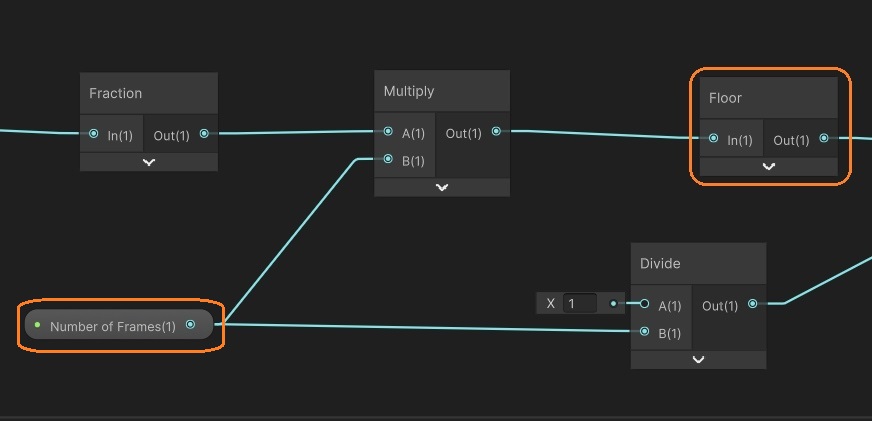Select the Multiply node header

tap(442, 91)
